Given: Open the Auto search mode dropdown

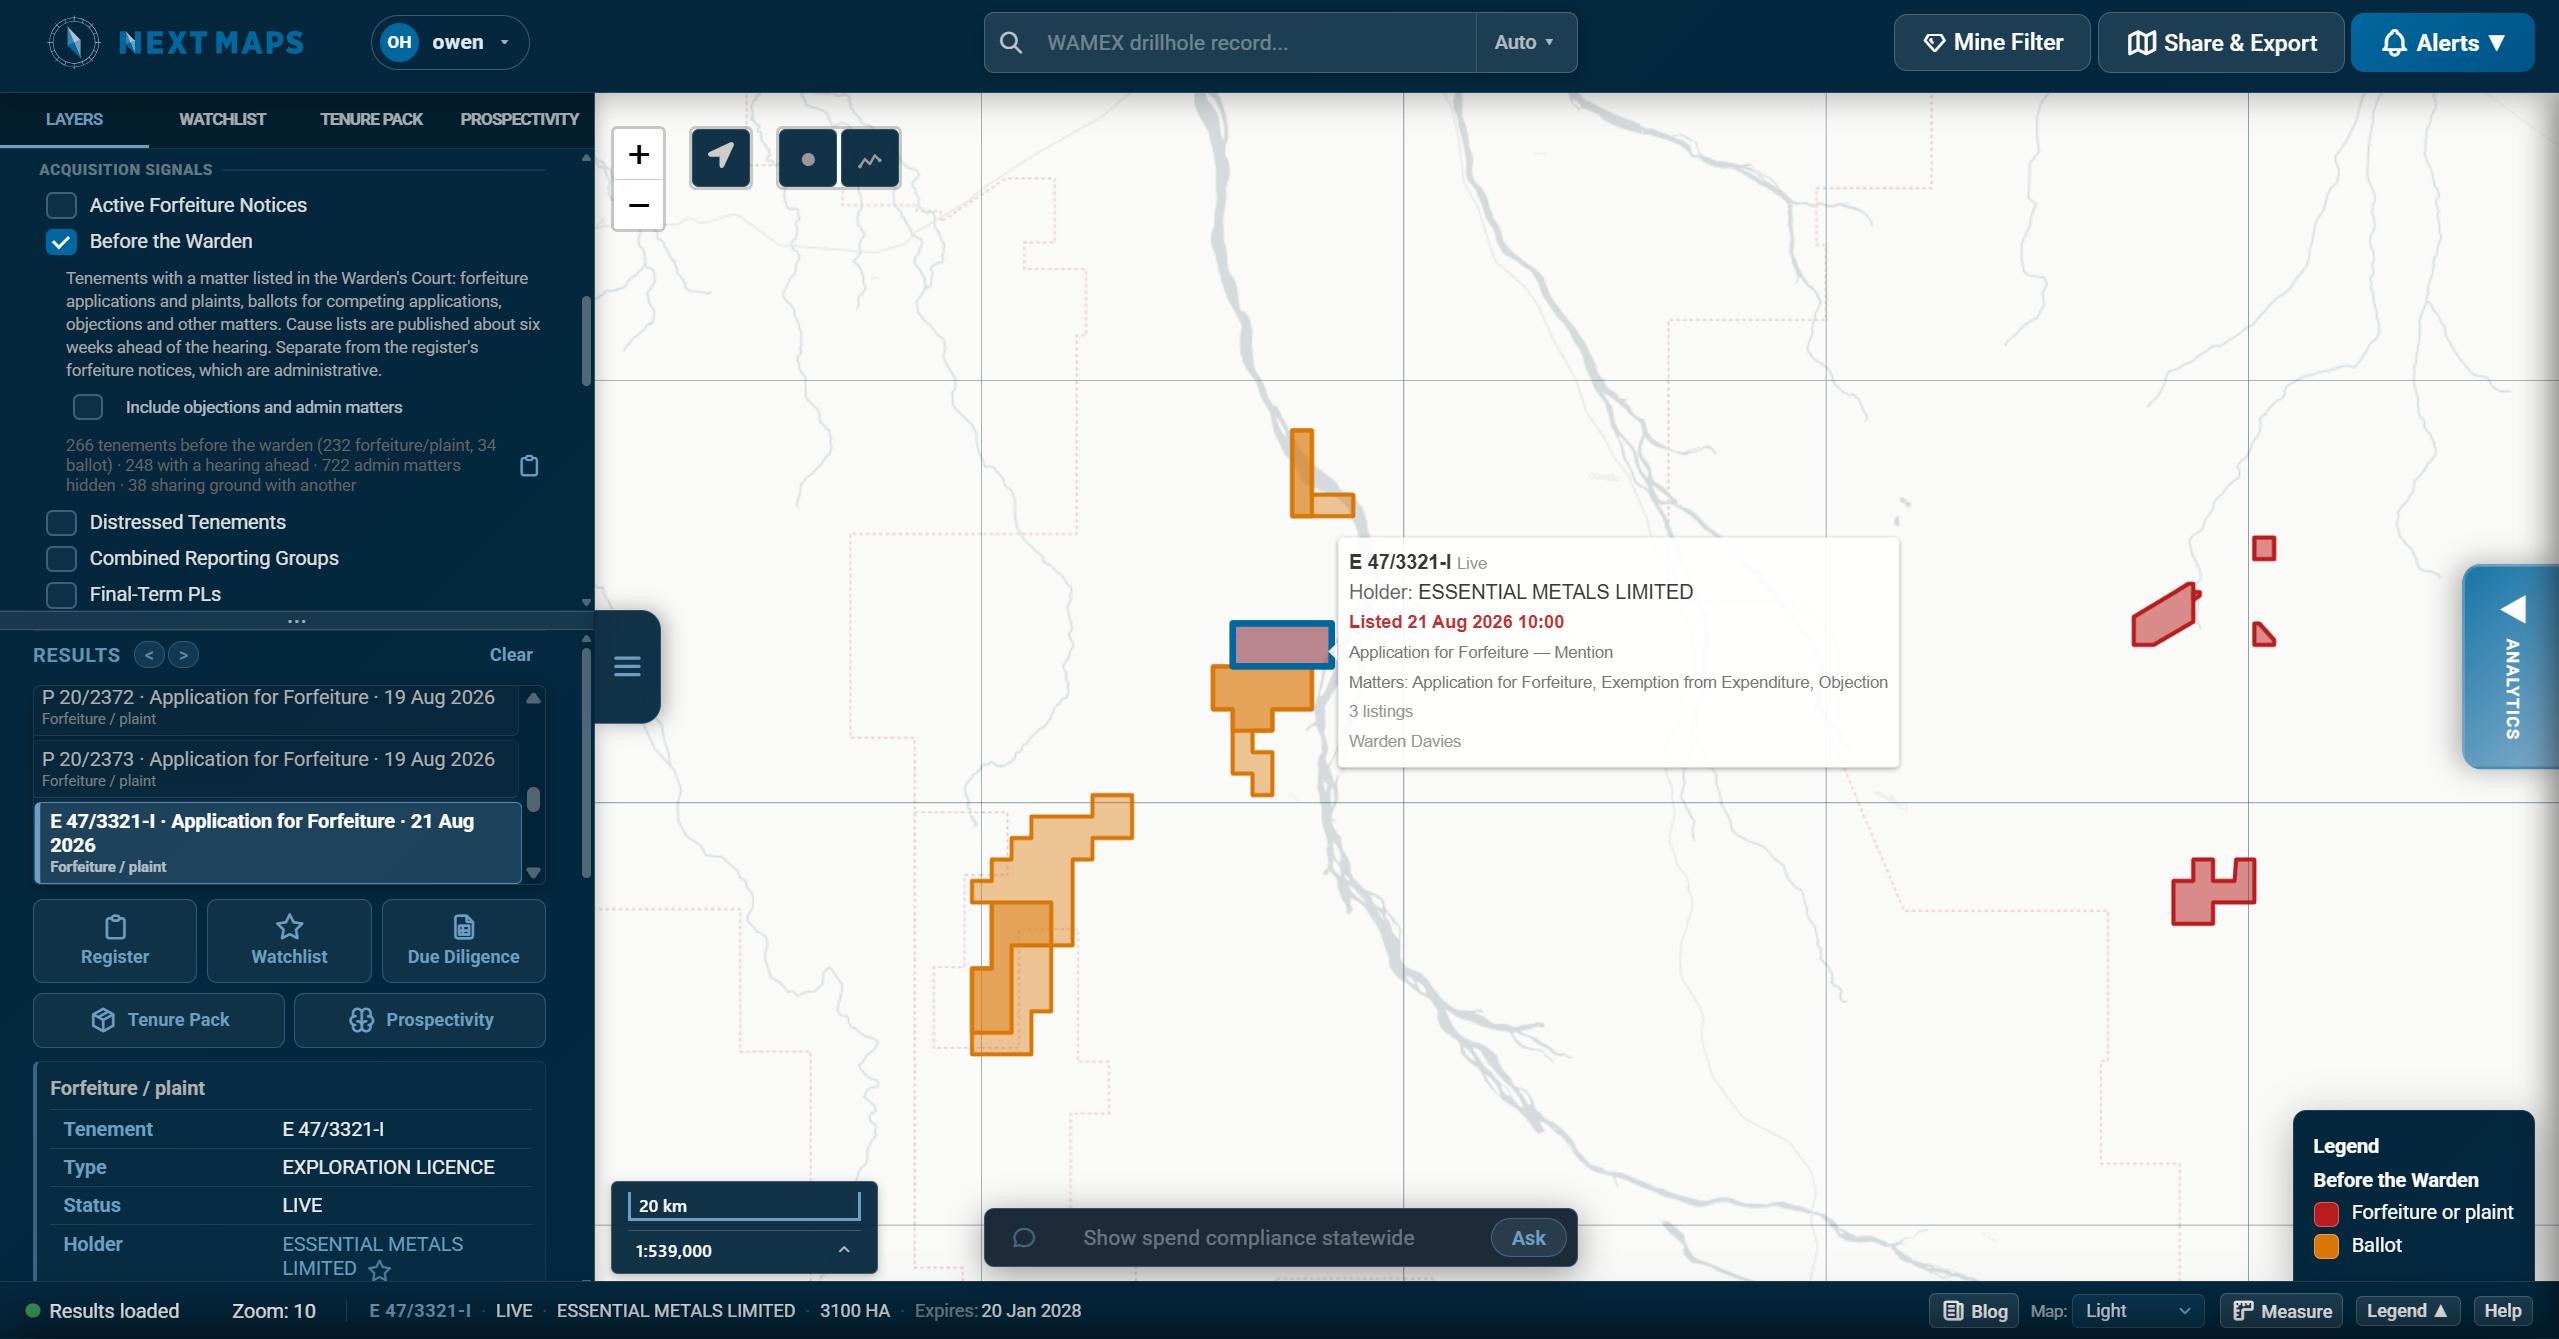Looking at the screenshot, I should coord(1525,42).
